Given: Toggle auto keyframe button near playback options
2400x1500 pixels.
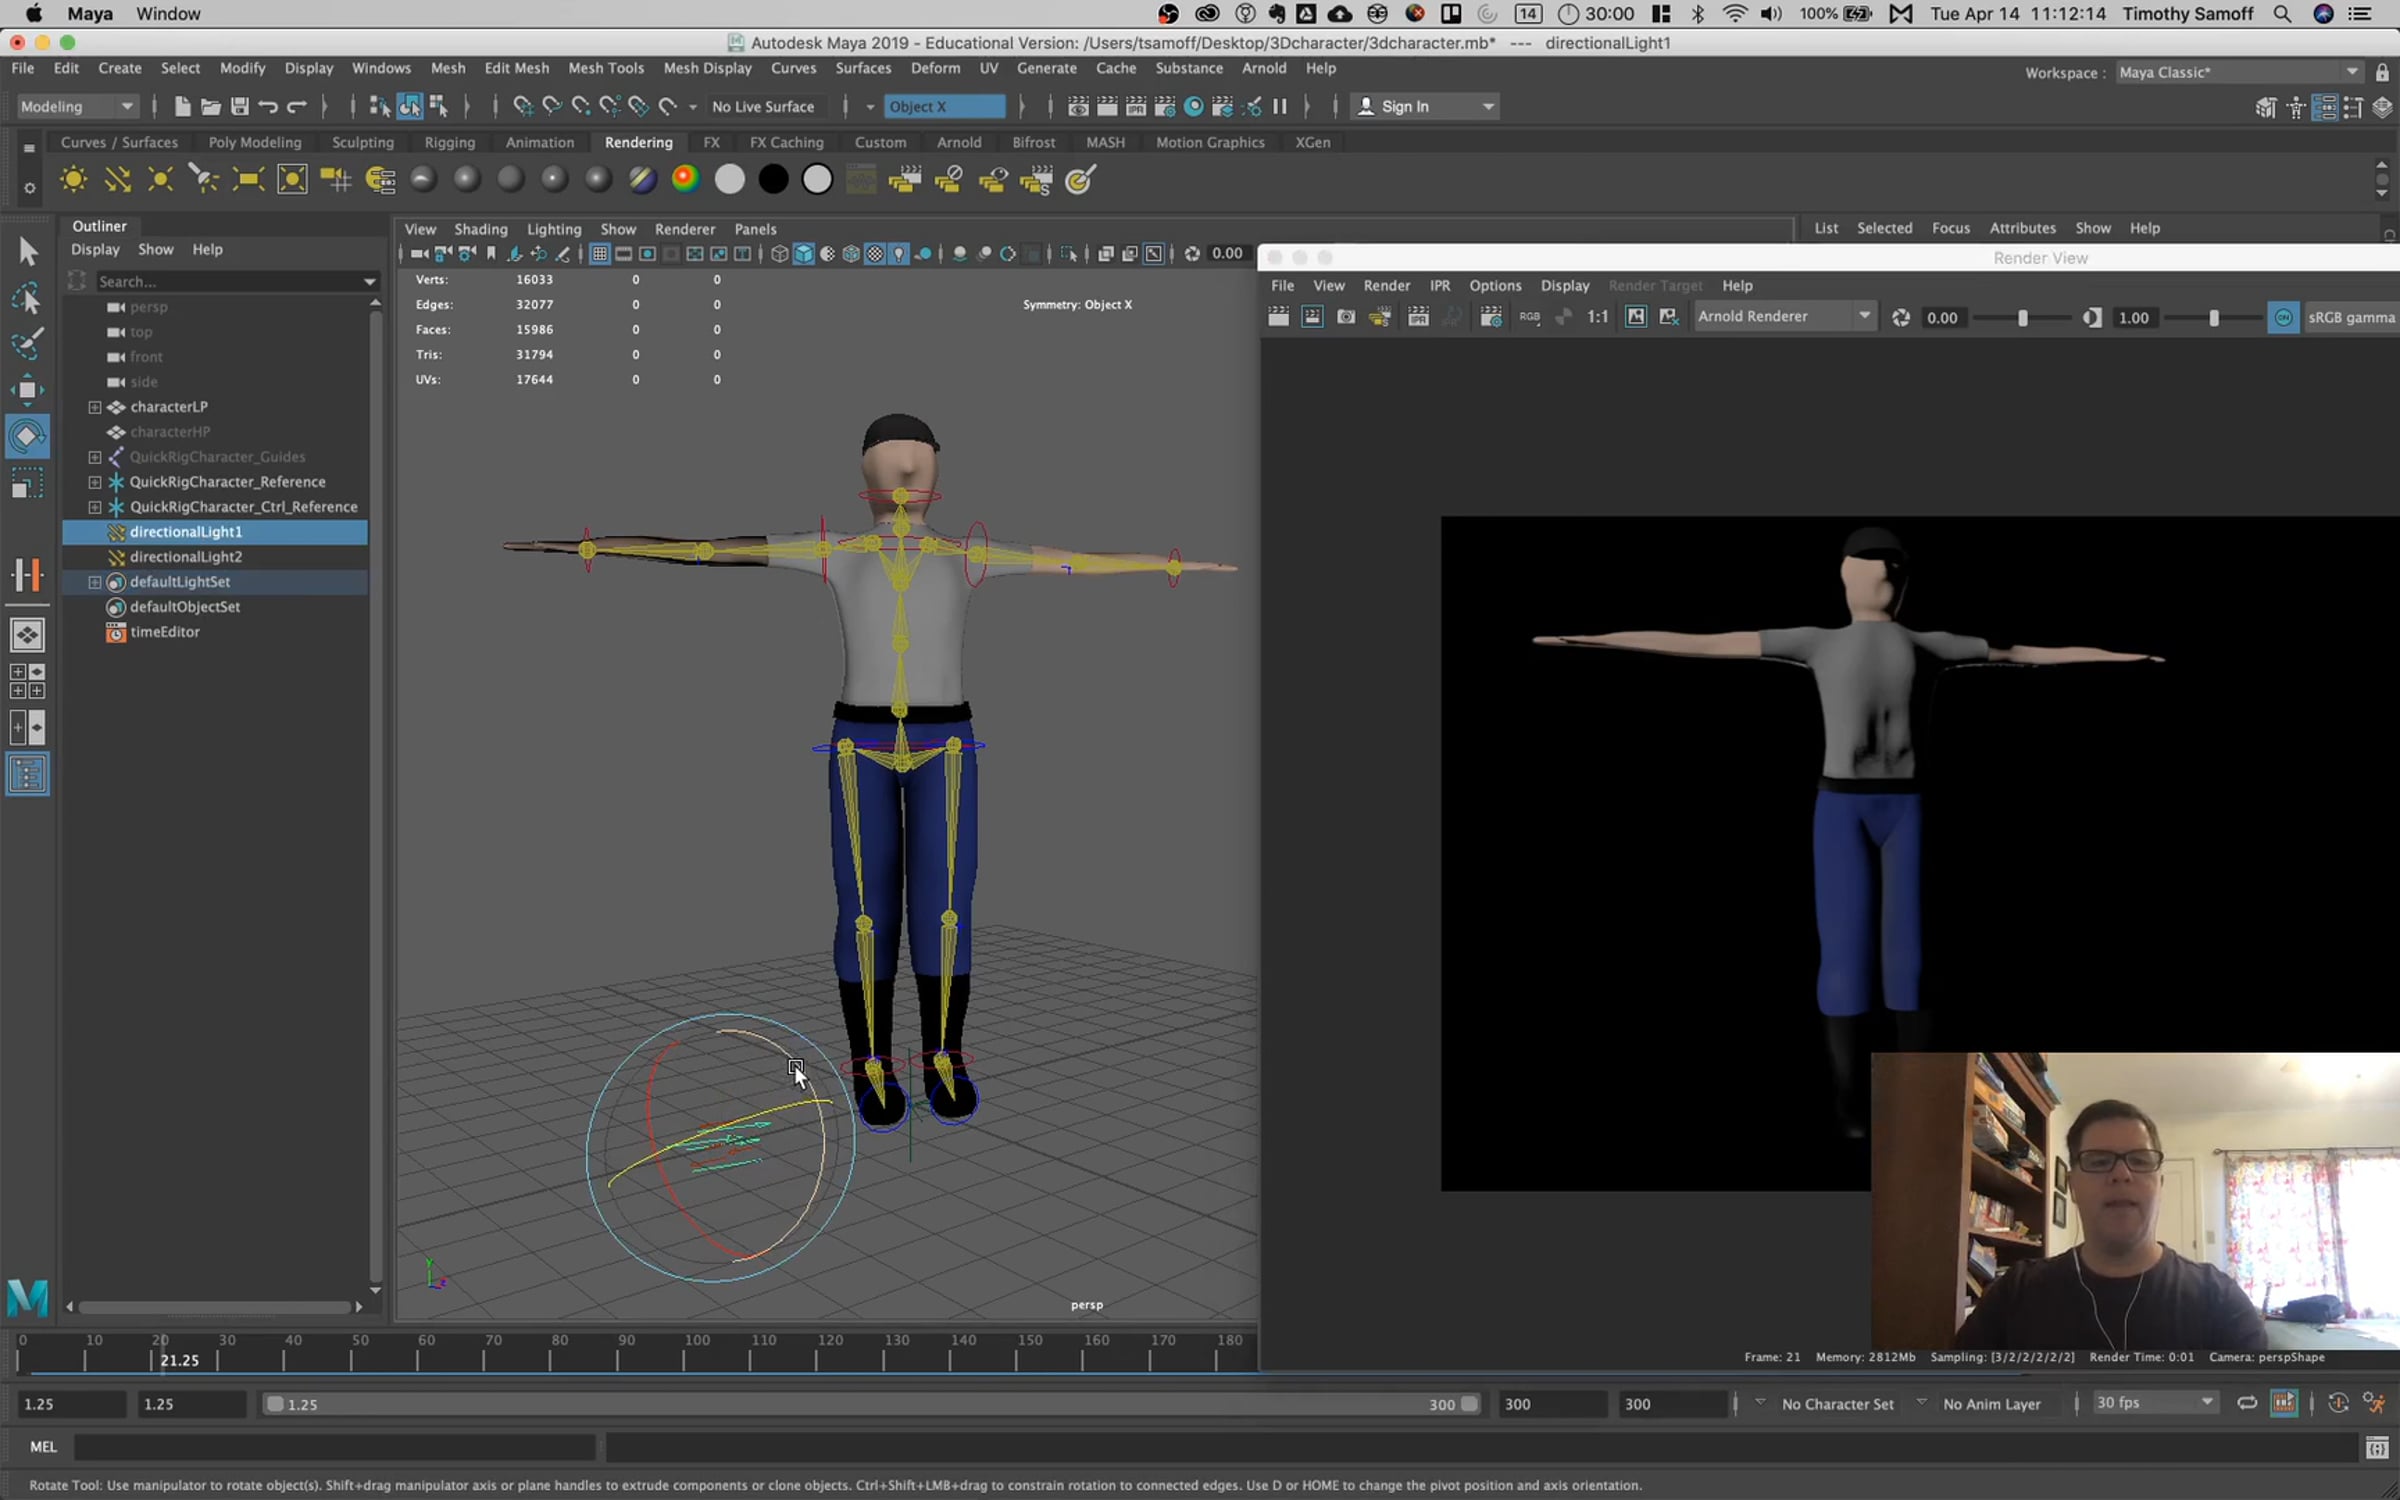Looking at the screenshot, I should click(x=2338, y=1404).
